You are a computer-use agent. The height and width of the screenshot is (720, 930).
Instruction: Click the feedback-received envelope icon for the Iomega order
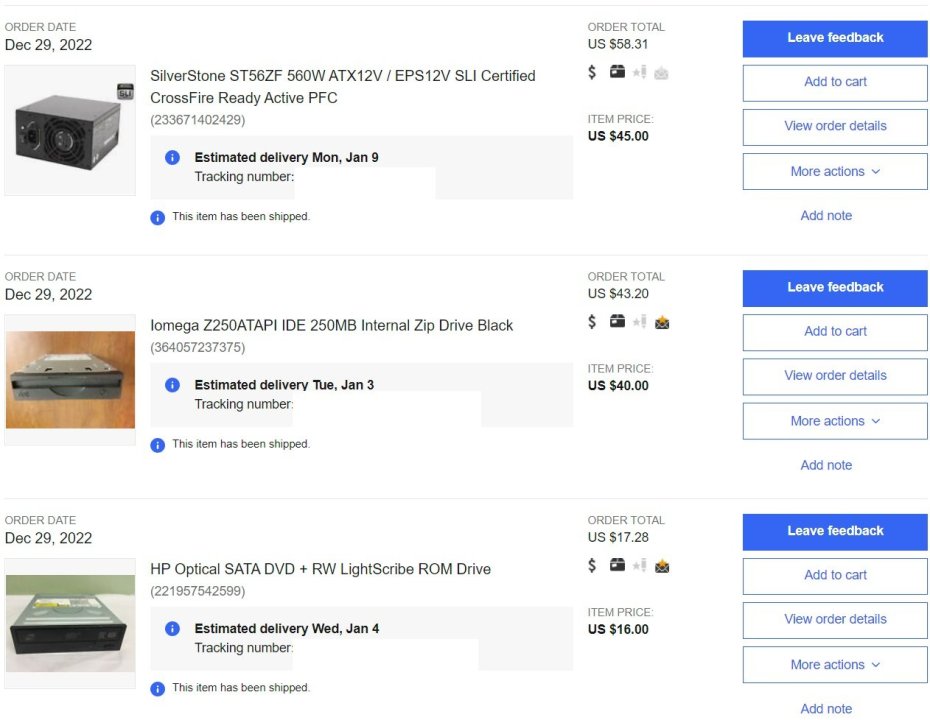click(662, 322)
